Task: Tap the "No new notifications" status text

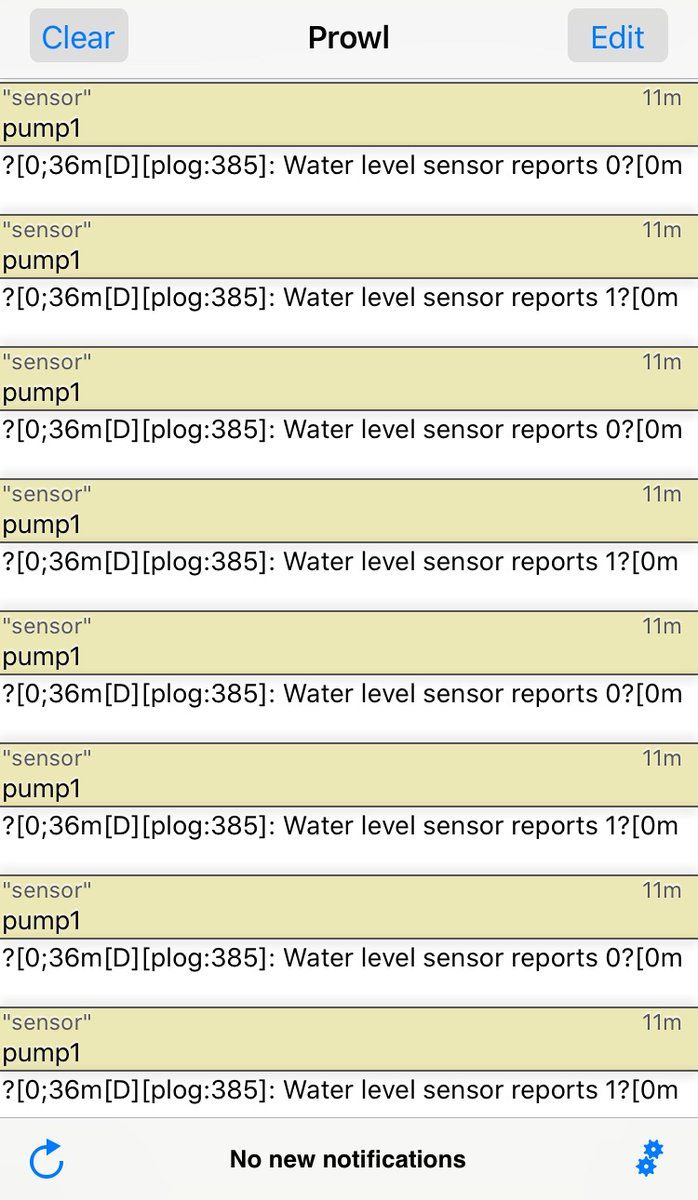Action: [347, 1159]
